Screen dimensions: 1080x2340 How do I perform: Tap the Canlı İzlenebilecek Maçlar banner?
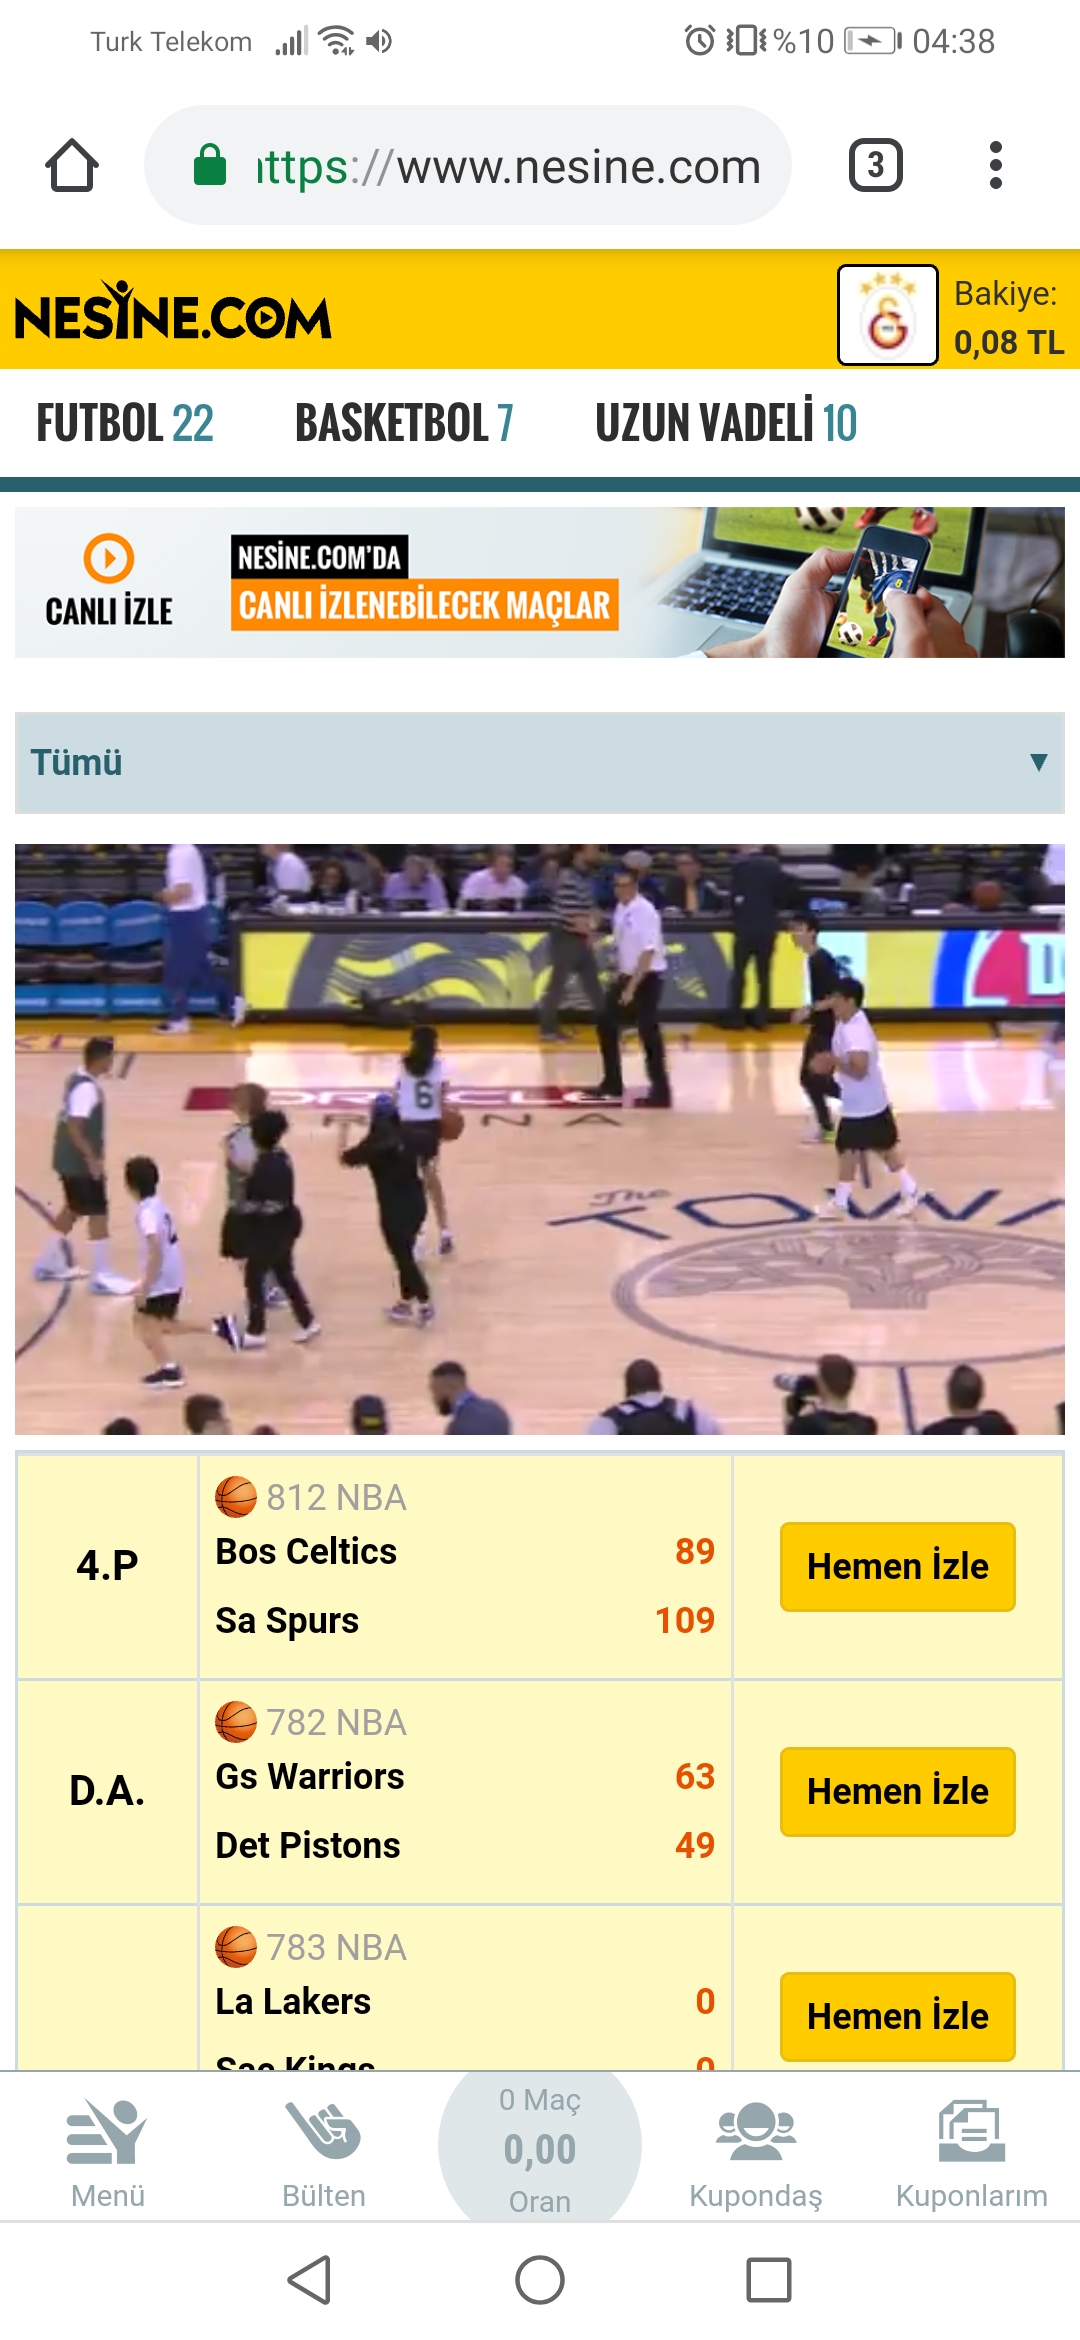(x=540, y=582)
